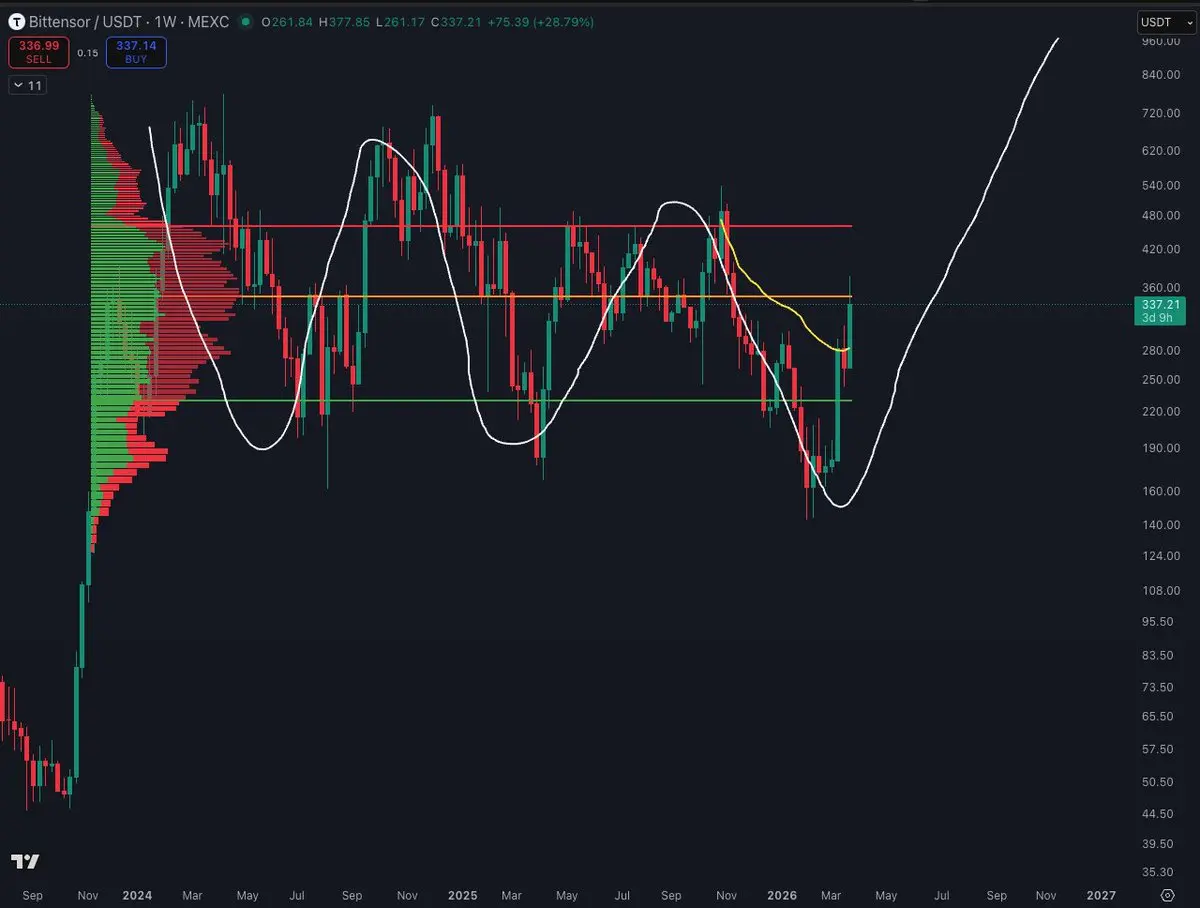Click the blue BUY 337.14 button
The image size is (1200, 908).
(x=136, y=52)
